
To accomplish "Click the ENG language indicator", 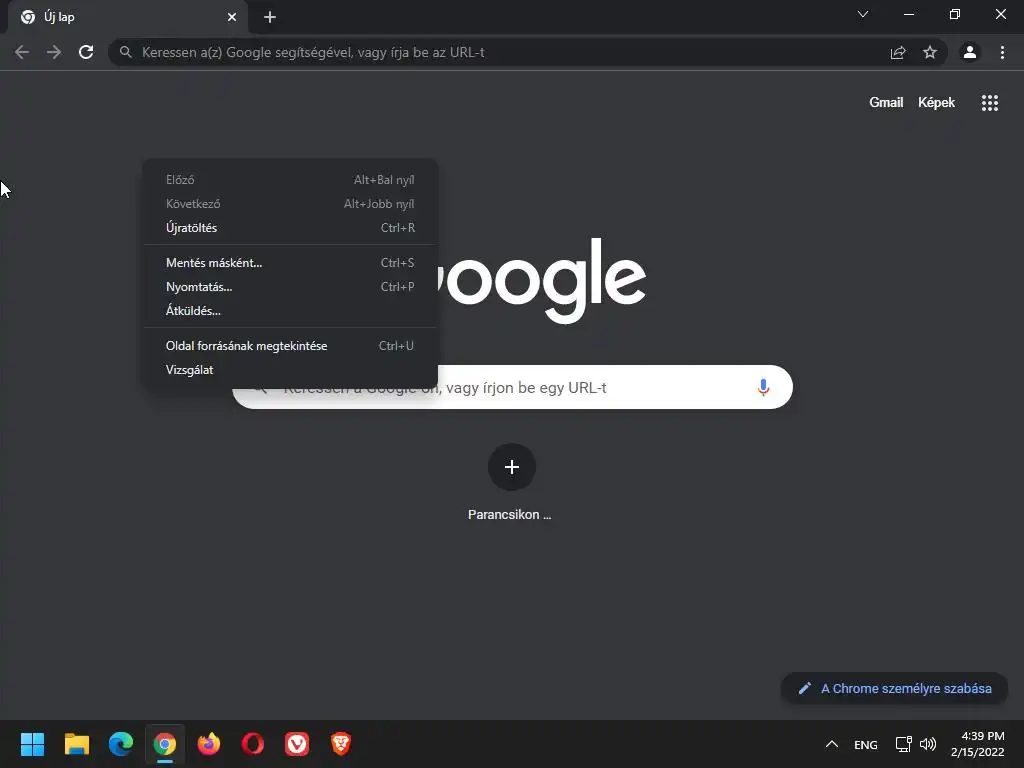I will [x=866, y=744].
